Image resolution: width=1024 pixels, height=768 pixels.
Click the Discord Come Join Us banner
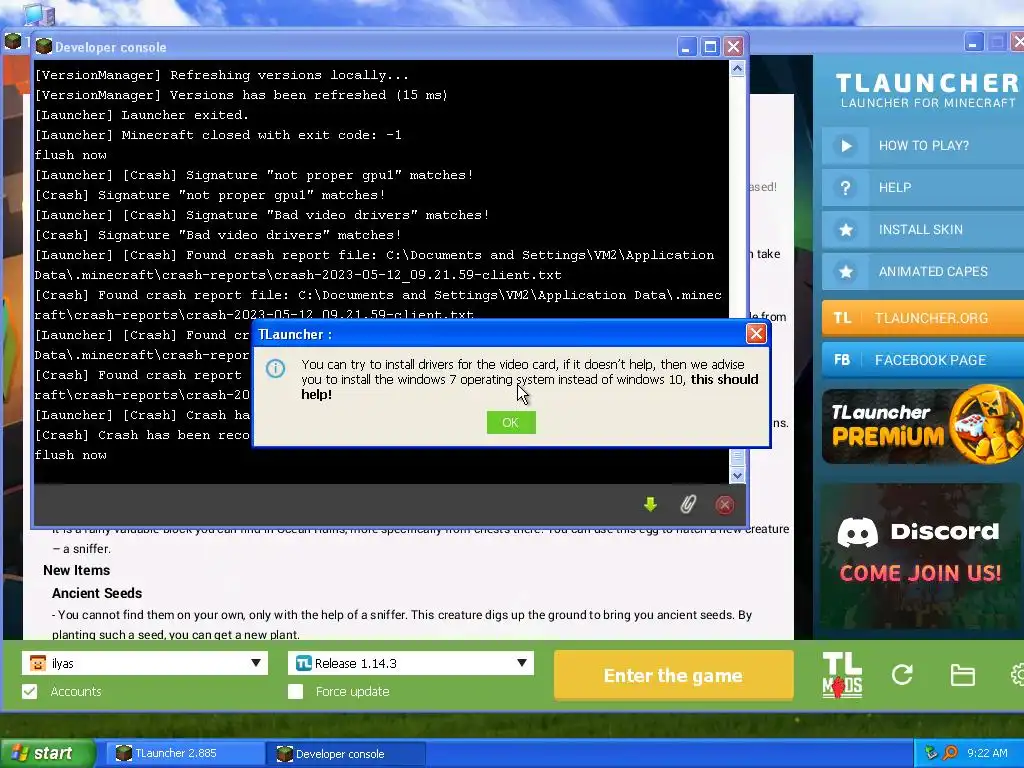click(x=921, y=555)
